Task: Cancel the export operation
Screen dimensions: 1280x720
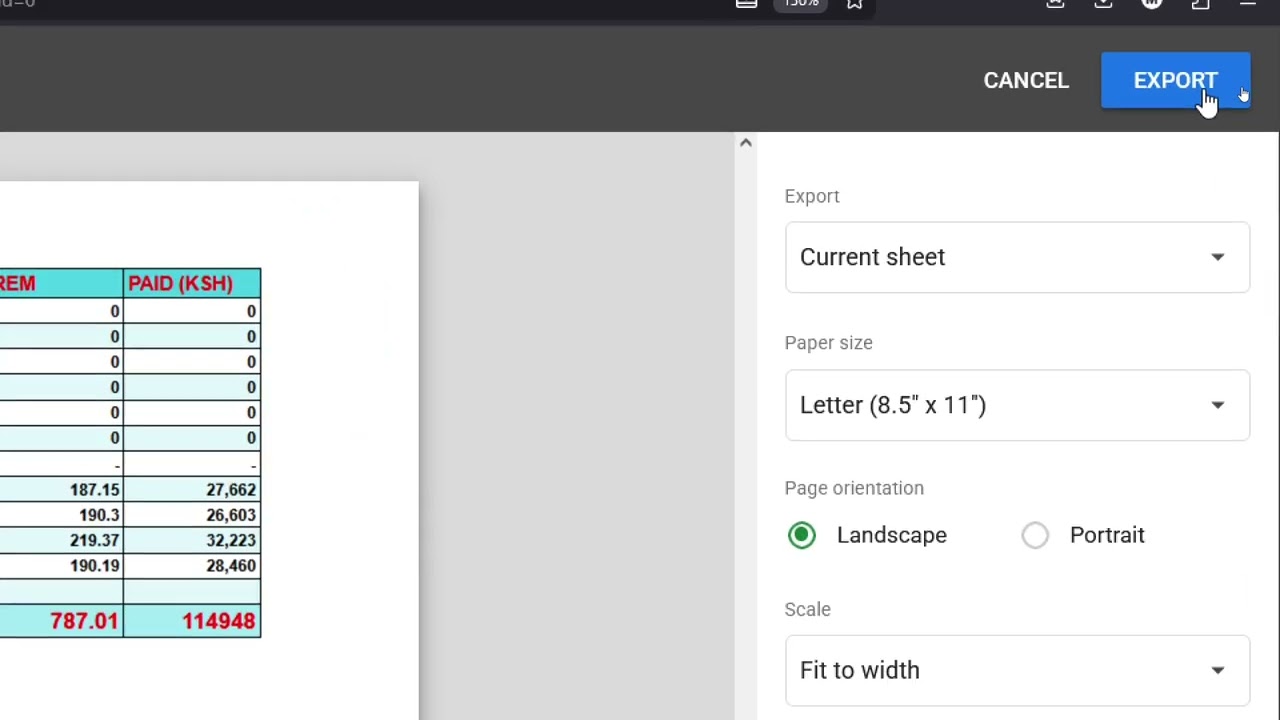Action: click(1026, 80)
